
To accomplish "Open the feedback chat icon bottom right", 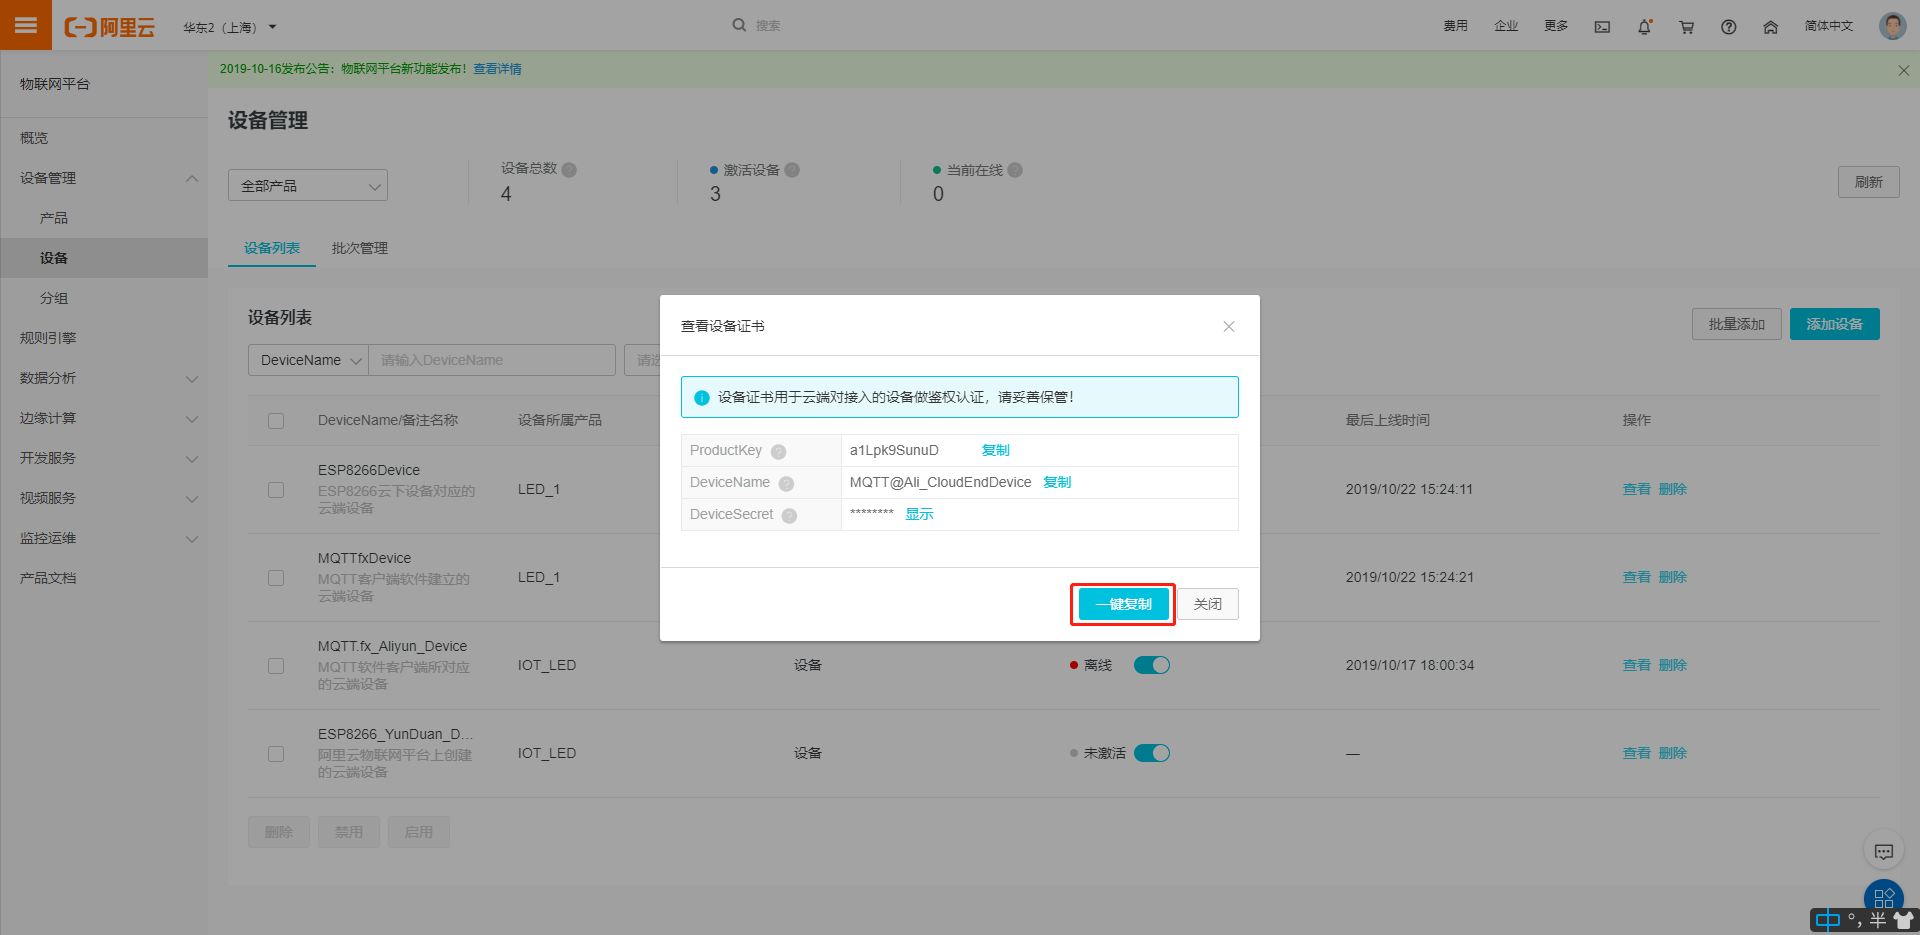I will click(1884, 852).
